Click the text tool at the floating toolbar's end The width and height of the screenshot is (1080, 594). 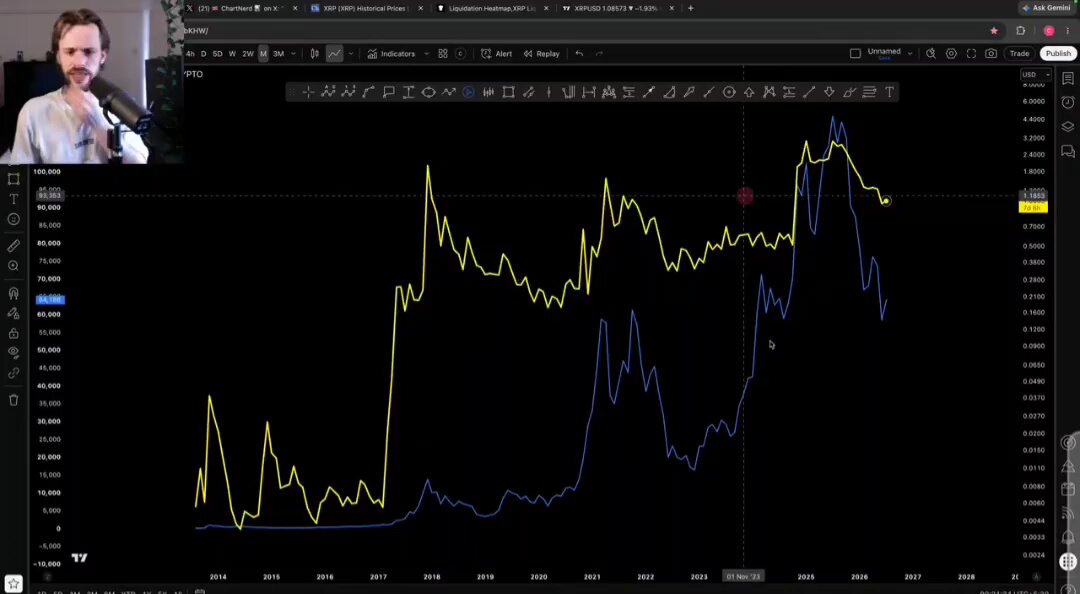889,92
